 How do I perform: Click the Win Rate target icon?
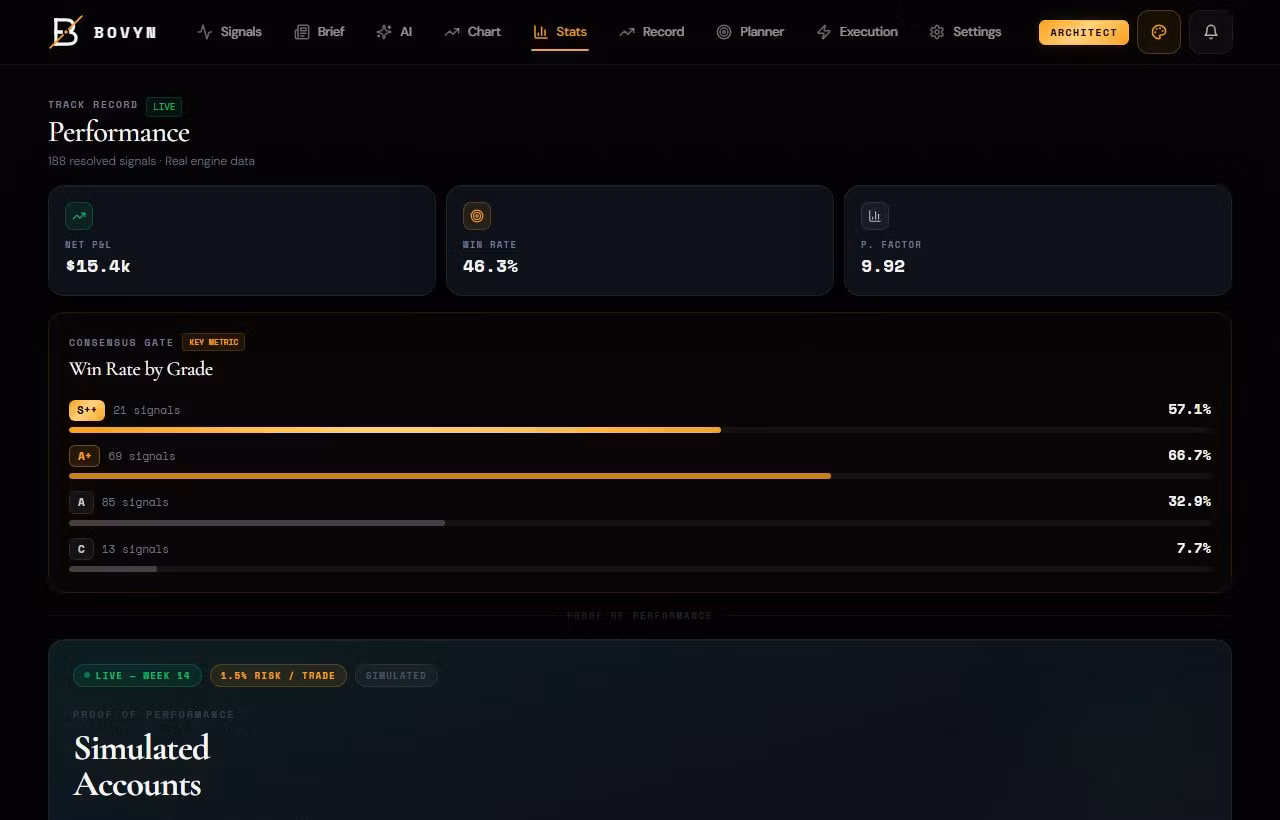pyautogui.click(x=477, y=216)
